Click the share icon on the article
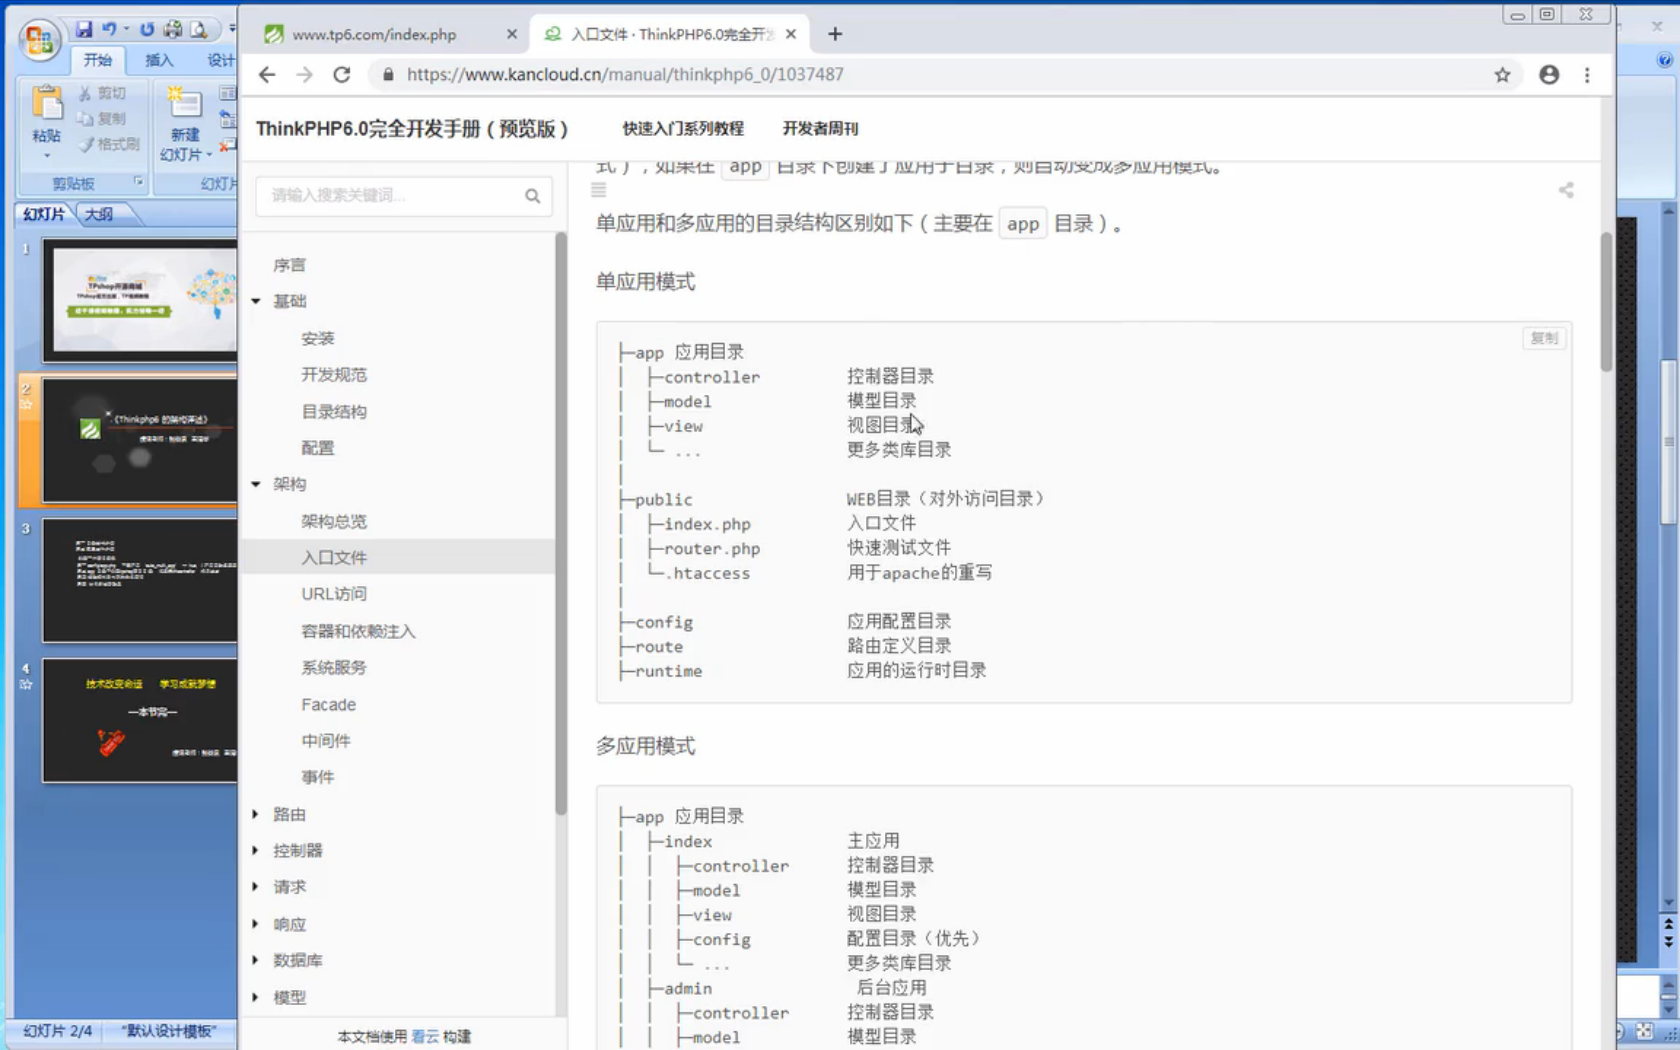 [1566, 190]
